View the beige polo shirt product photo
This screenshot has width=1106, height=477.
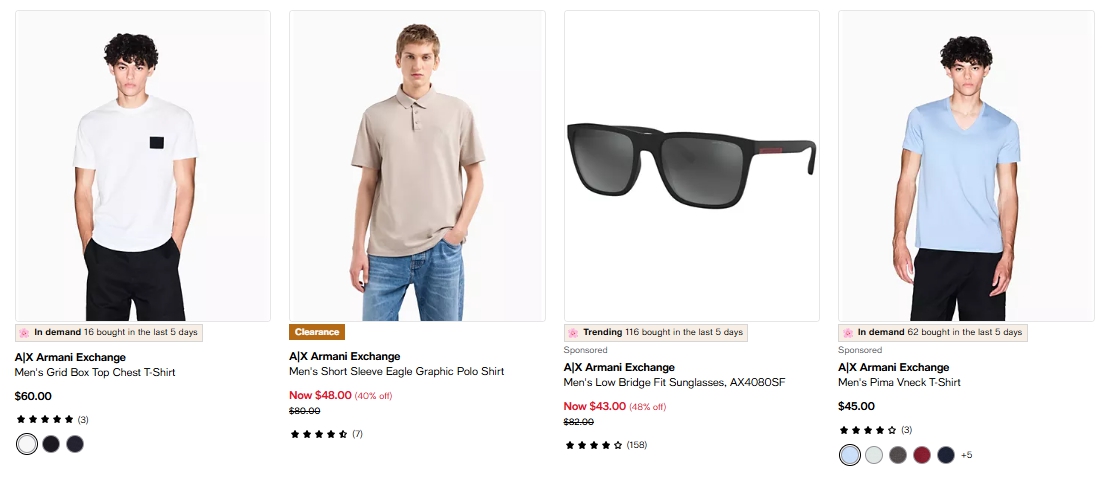417,165
